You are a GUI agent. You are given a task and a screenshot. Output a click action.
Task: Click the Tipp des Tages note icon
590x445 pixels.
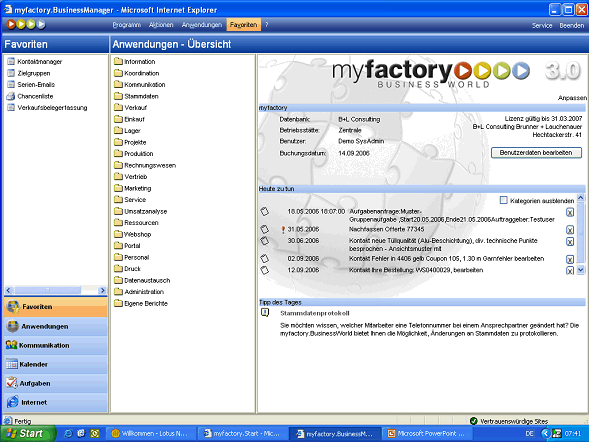[265, 313]
